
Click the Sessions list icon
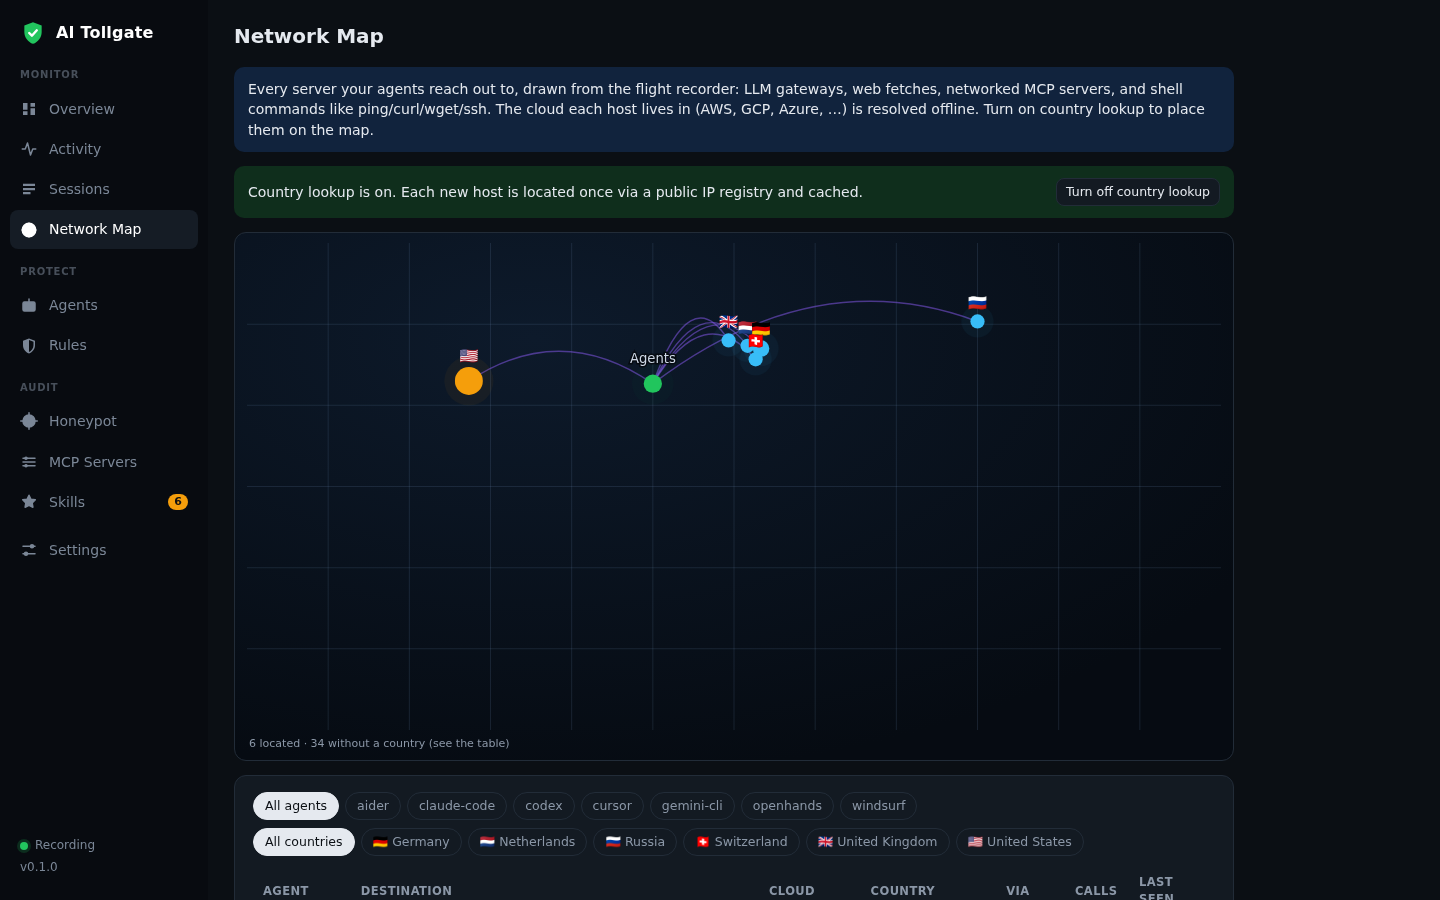point(29,189)
